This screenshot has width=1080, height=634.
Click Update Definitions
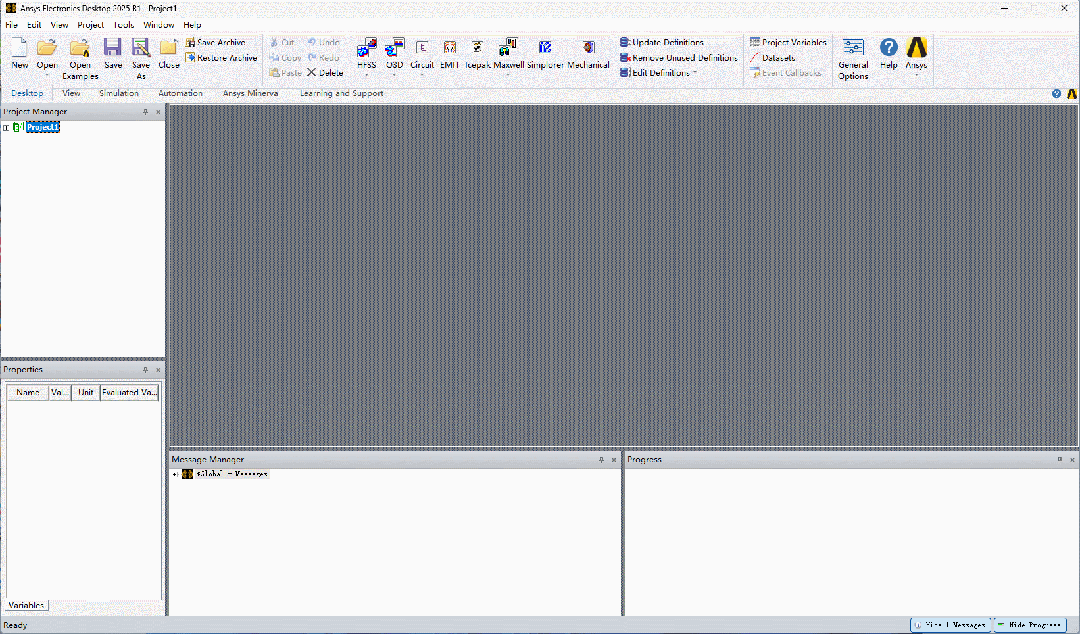click(x=662, y=43)
